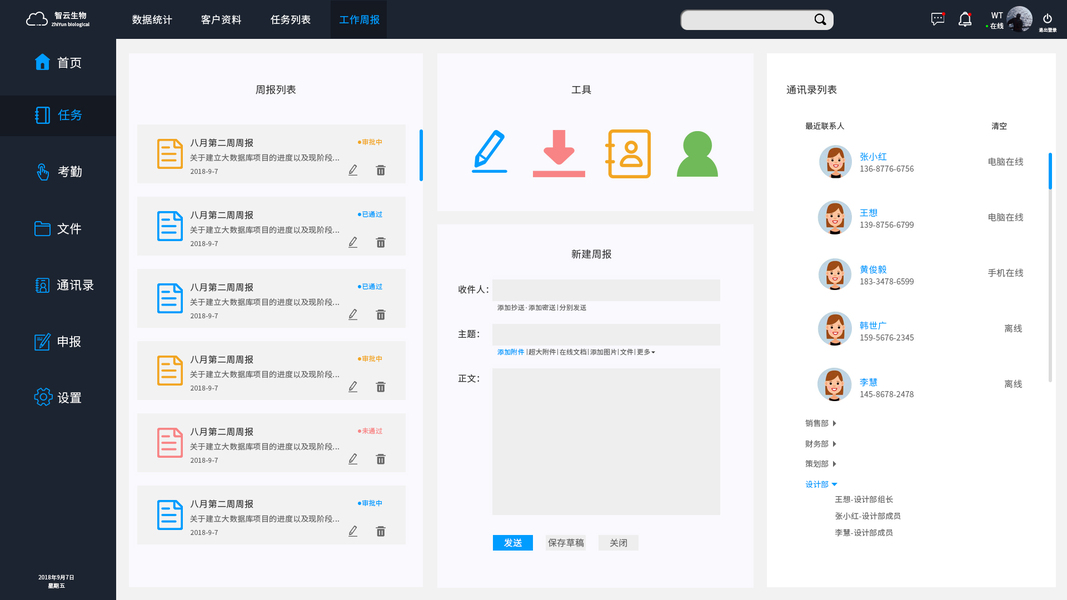Click the power icon to log out

pyautogui.click(x=1047, y=19)
